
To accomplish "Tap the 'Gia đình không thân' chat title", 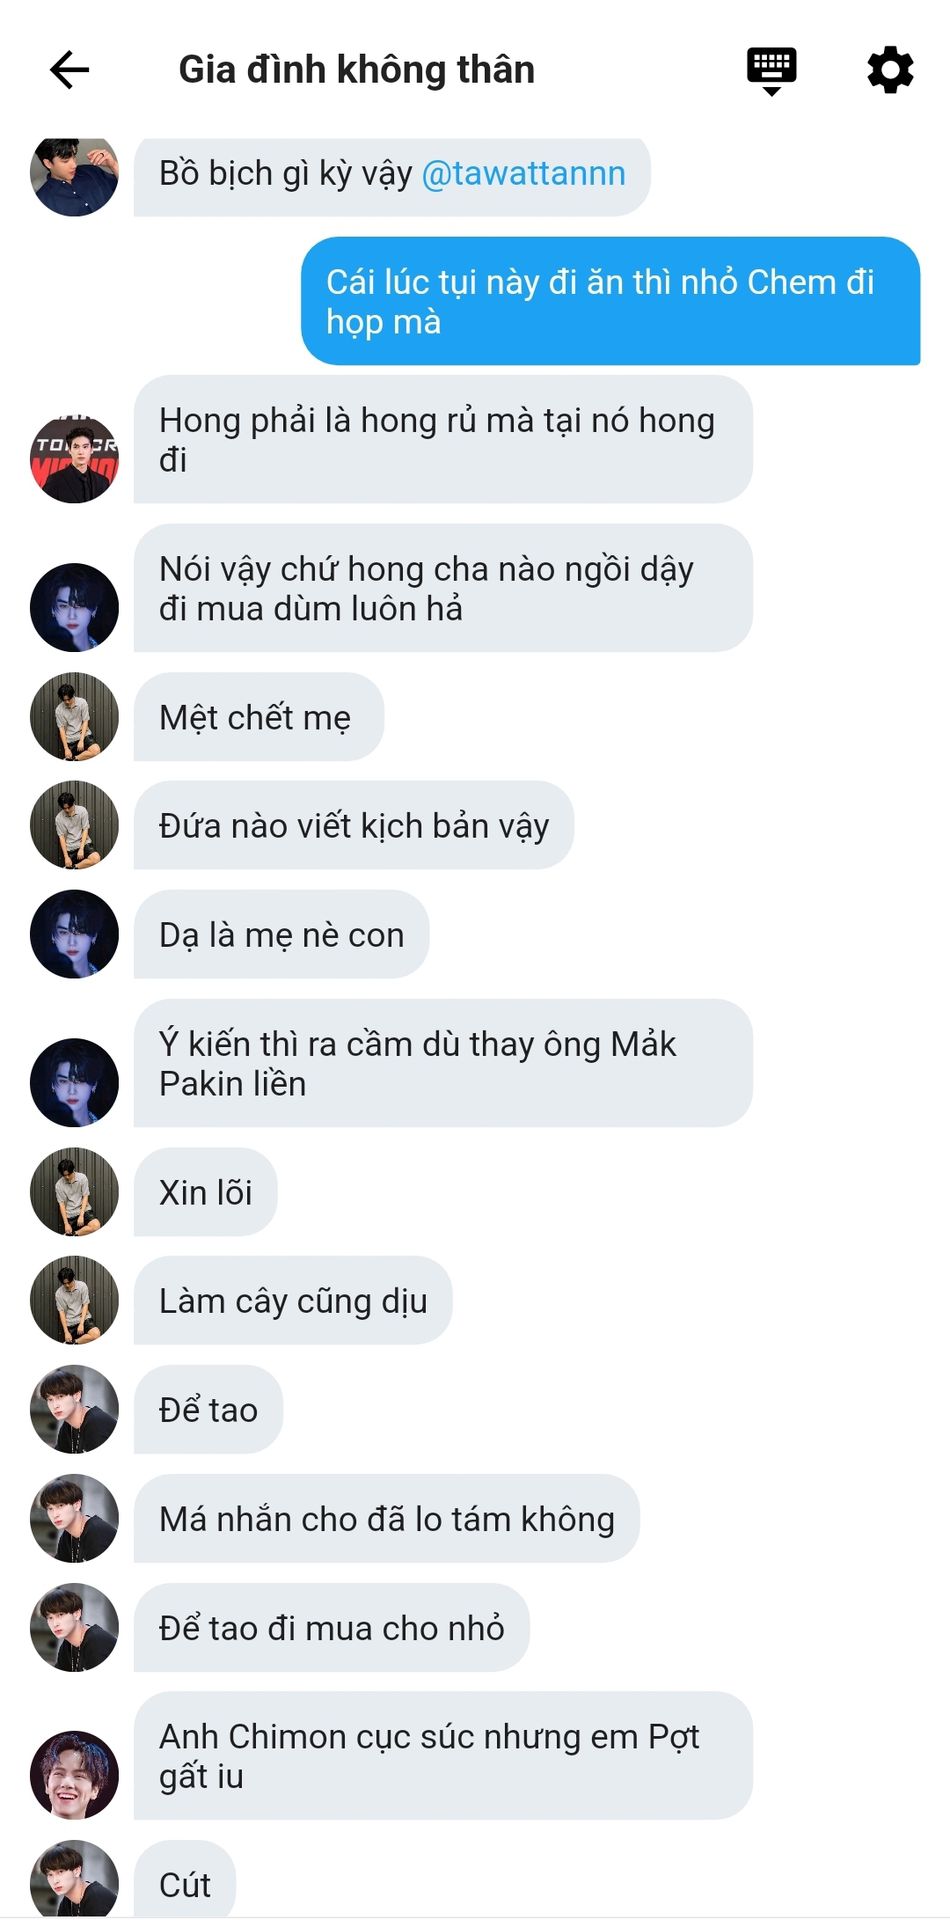I will (356, 70).
